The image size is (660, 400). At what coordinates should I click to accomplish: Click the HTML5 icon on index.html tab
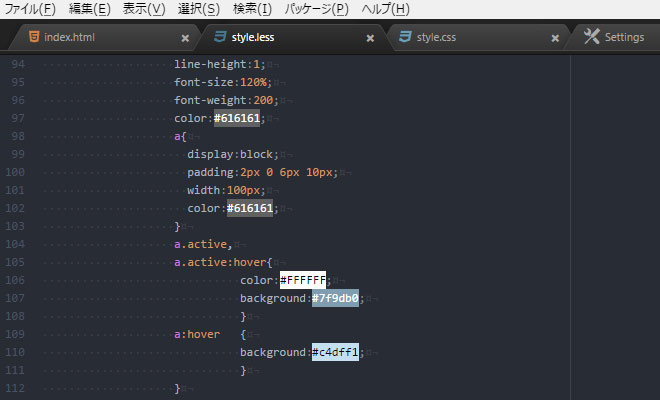(35, 37)
